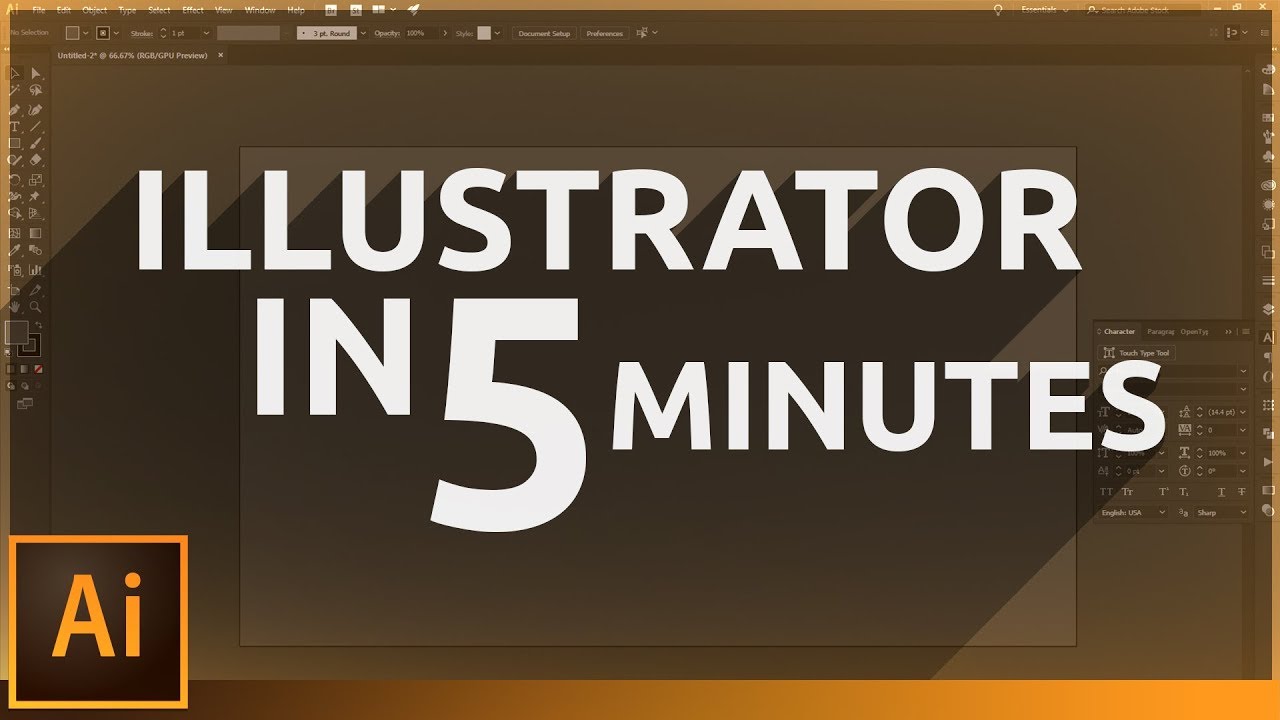Activate the Zoom tool

click(x=36, y=307)
